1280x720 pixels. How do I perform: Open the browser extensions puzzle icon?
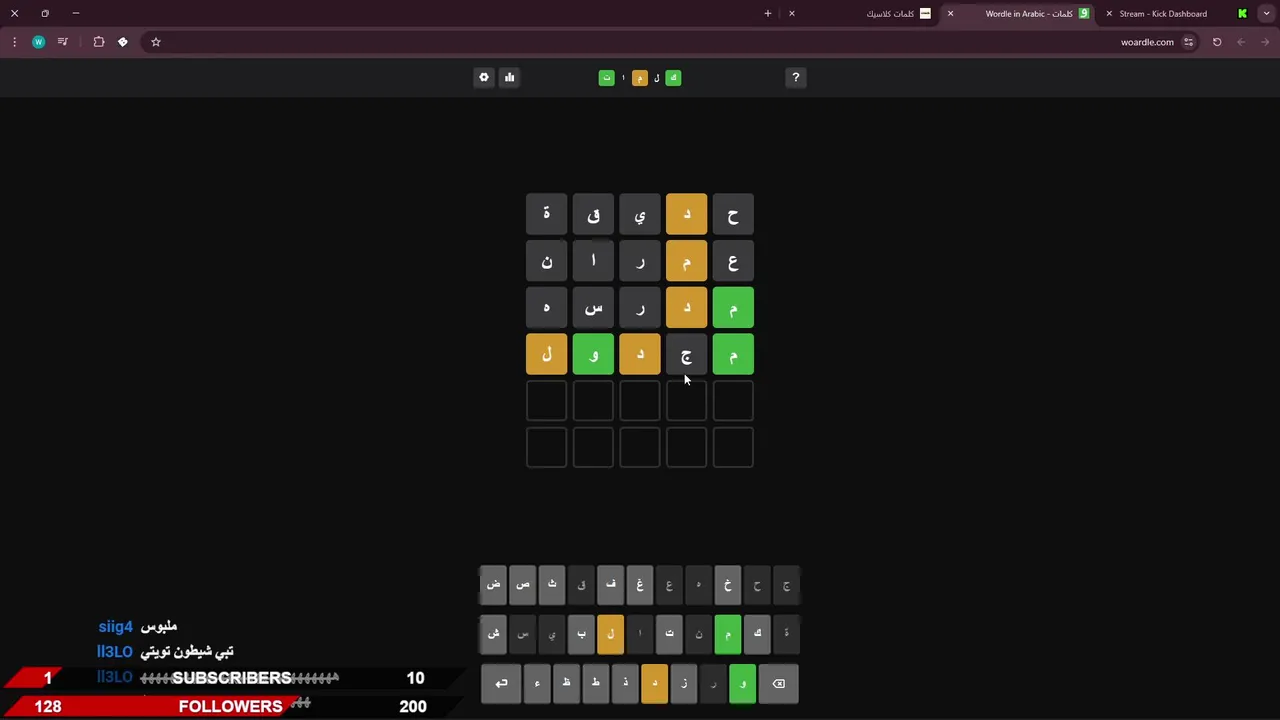pos(99,42)
